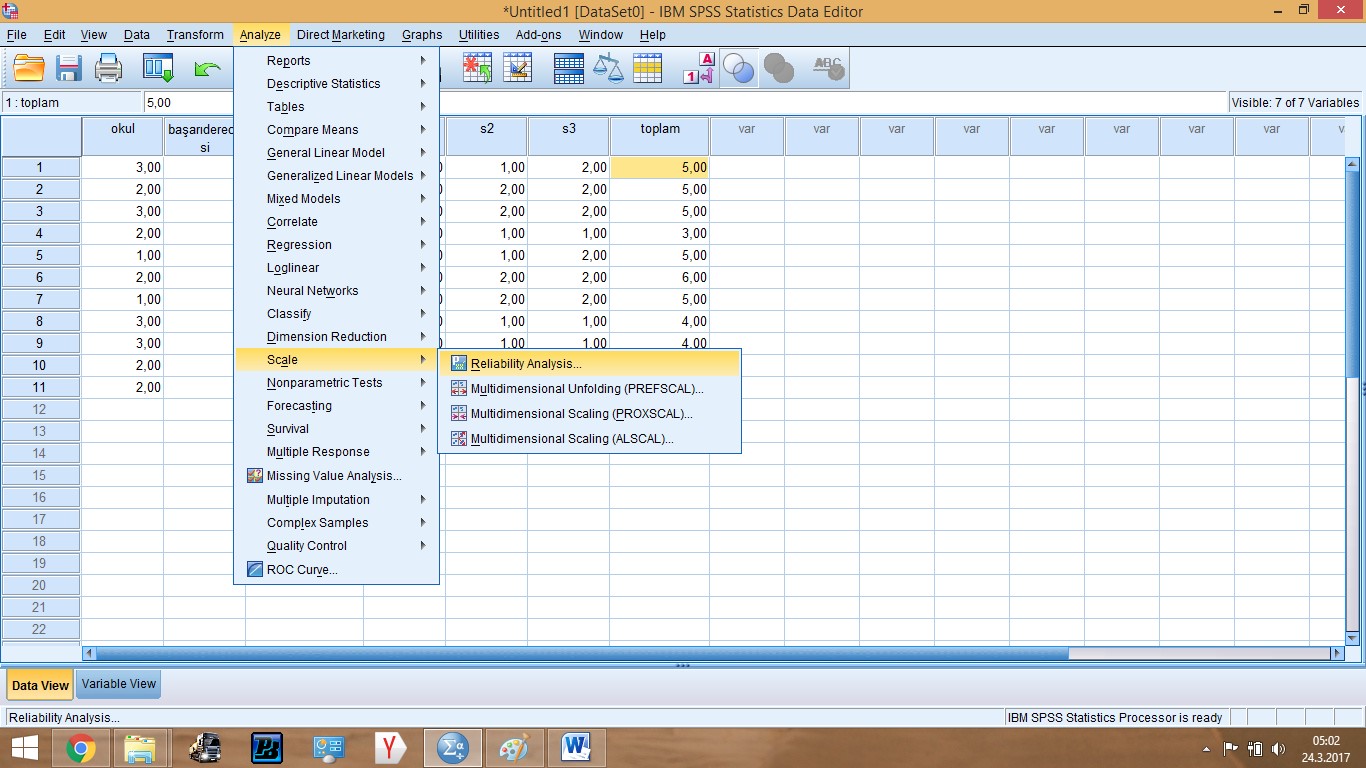The image size is (1366, 768).
Task: Open the Yandex browser taskbar icon
Action: click(390, 748)
